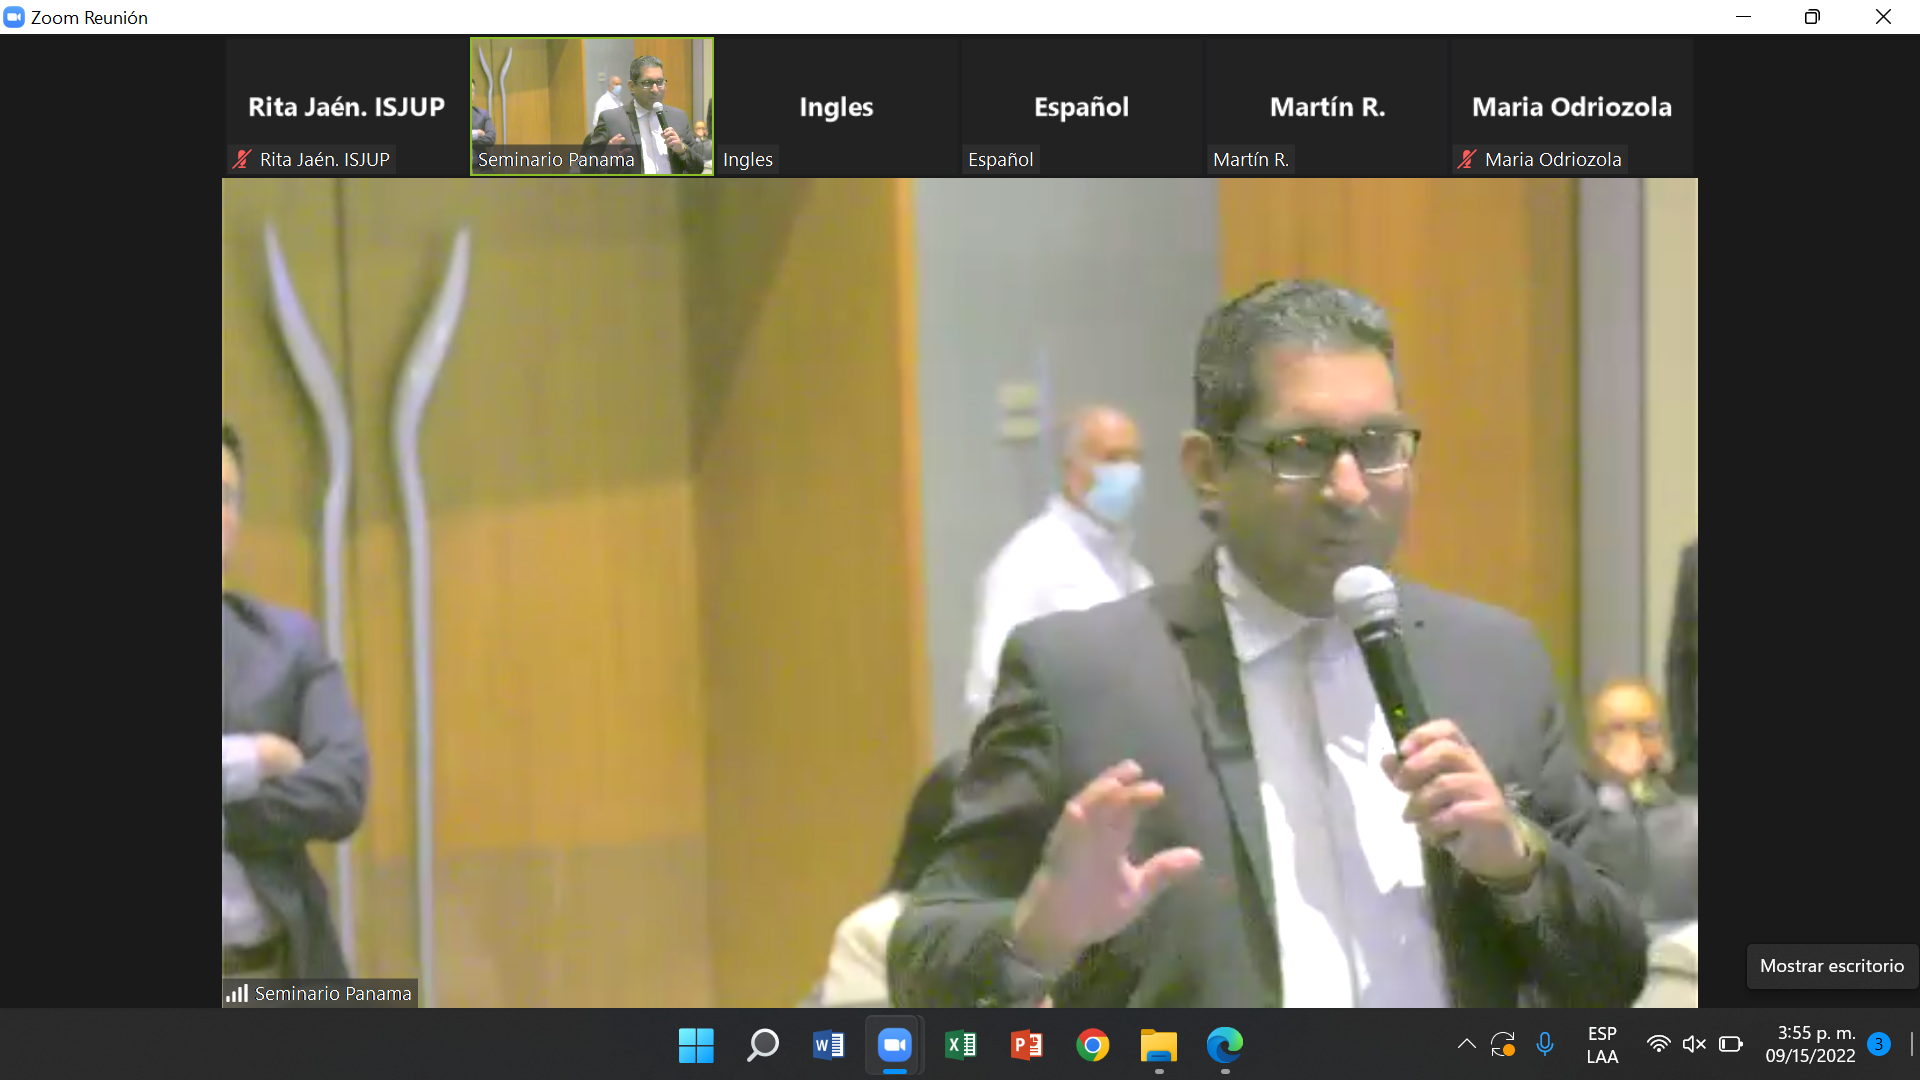Open Windows Start menu
Viewport: 1920px width, 1080px height.
(x=696, y=1045)
